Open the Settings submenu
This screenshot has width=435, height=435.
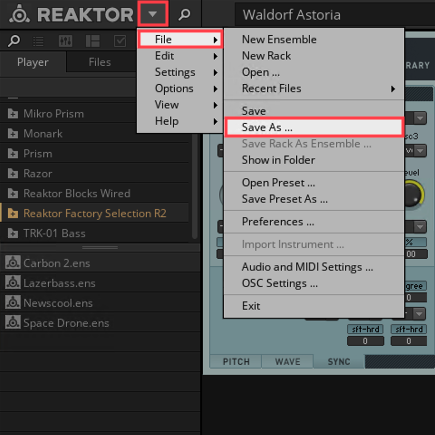[x=180, y=72]
